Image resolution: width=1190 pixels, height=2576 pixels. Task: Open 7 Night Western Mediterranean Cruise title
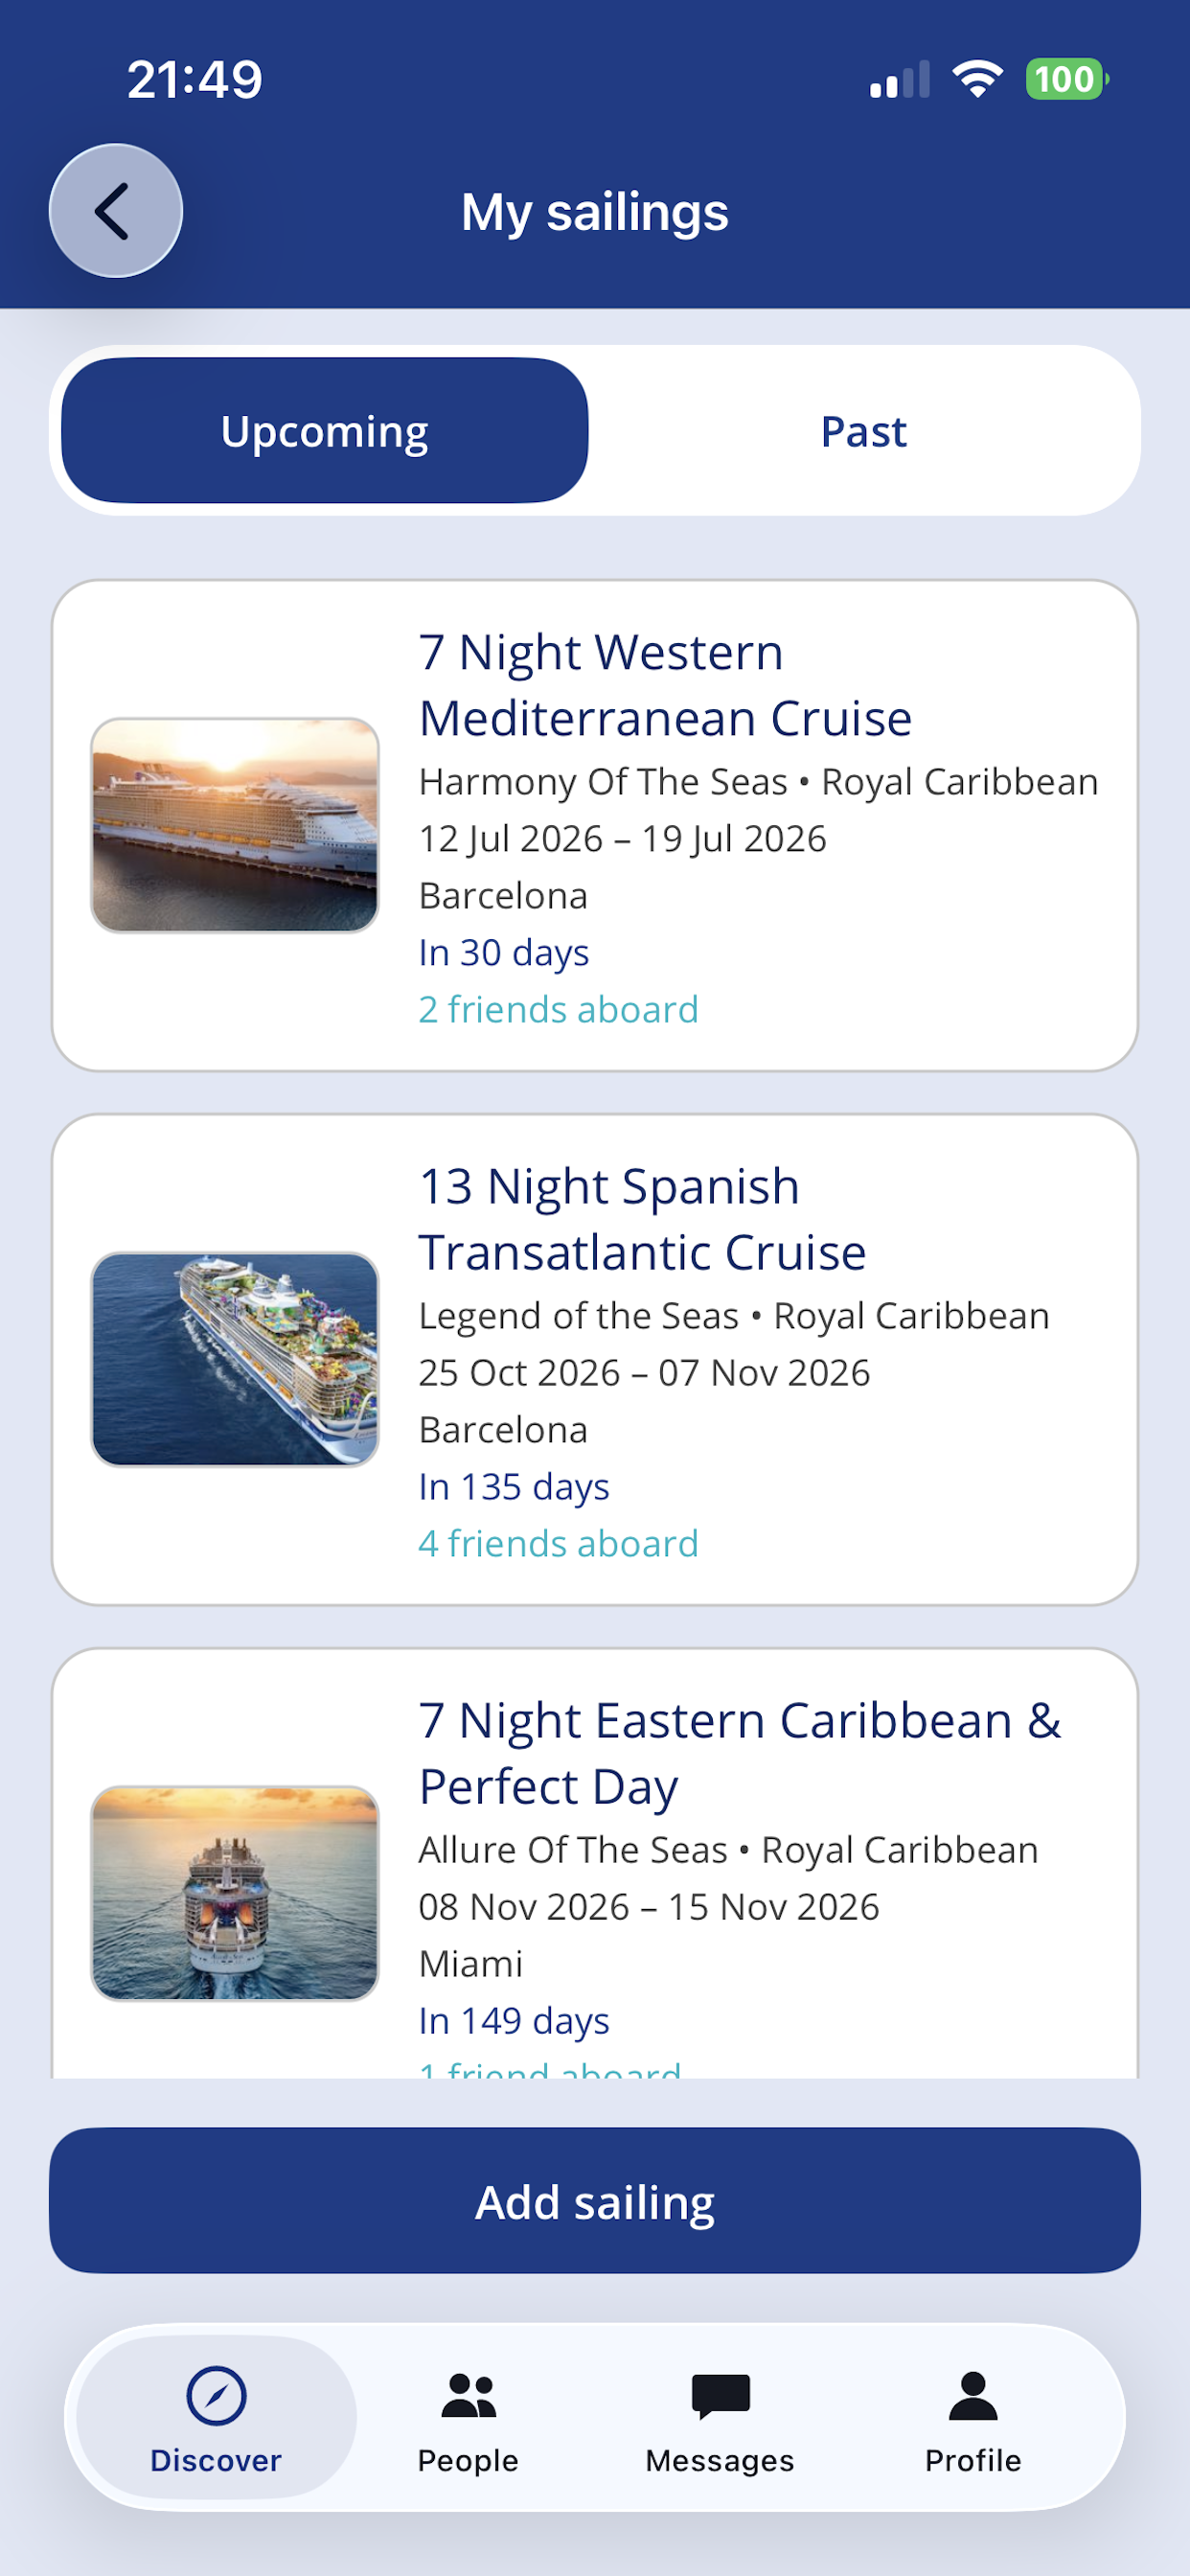[x=665, y=685]
